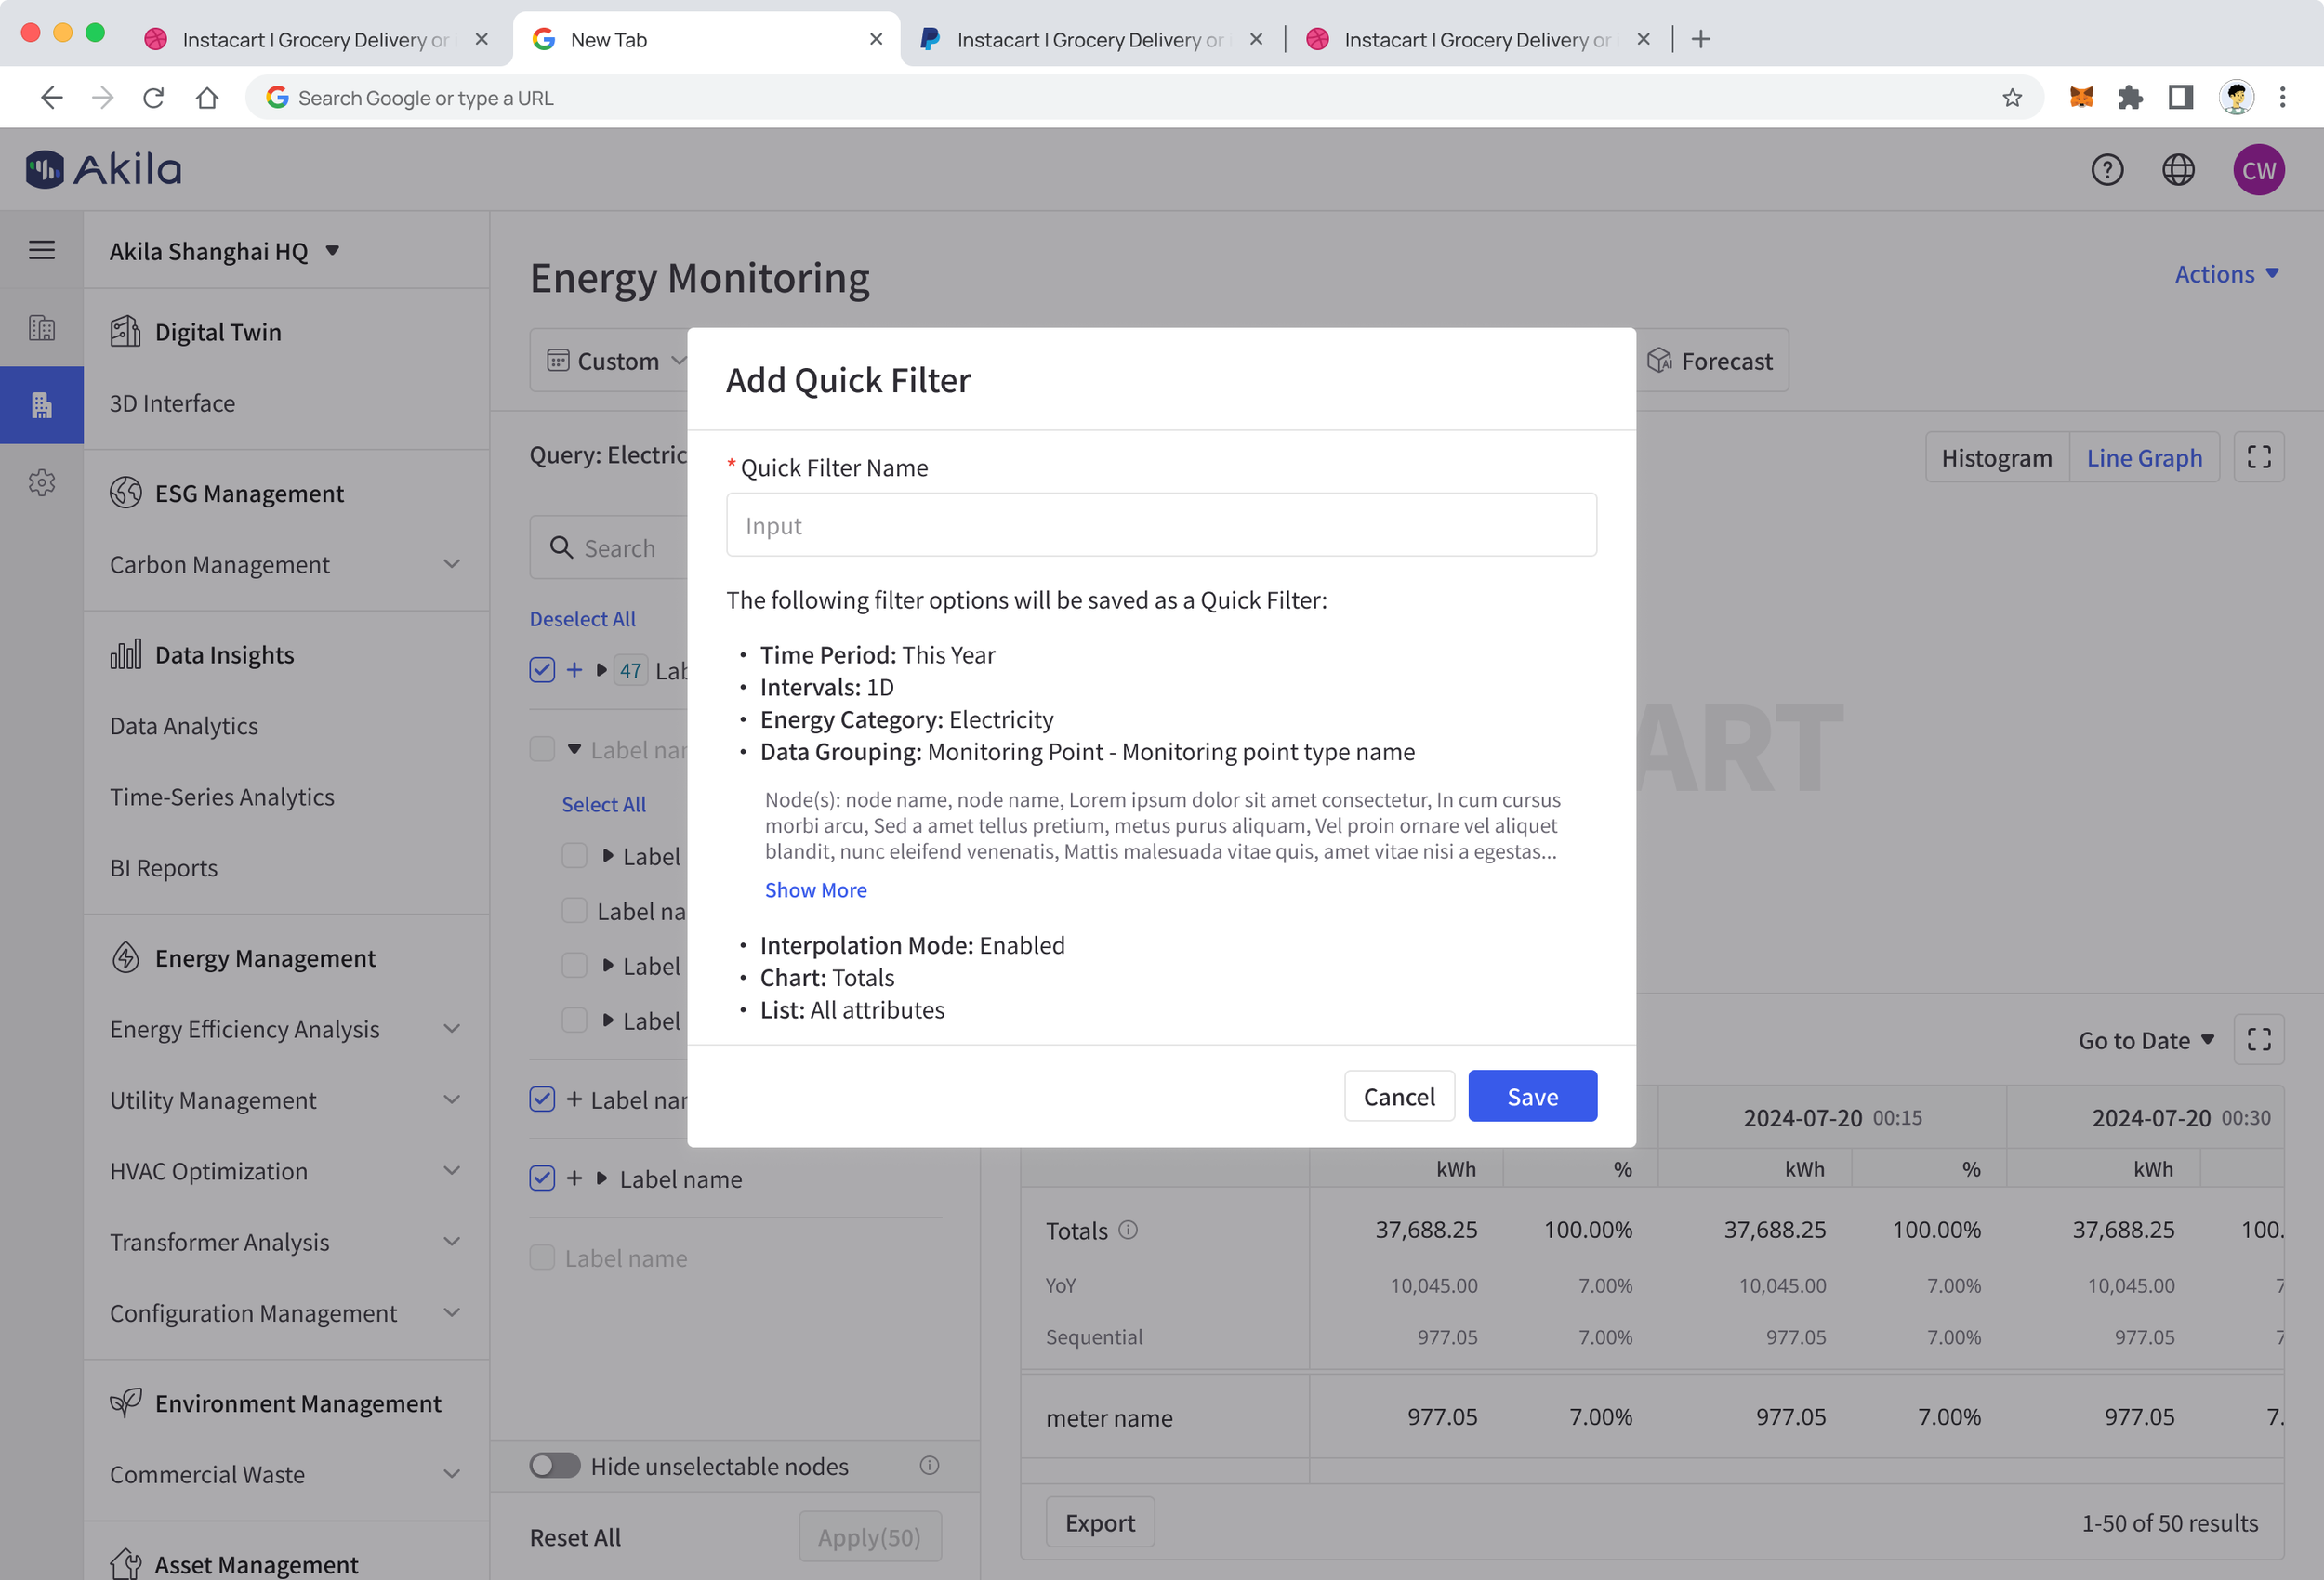Toggle the hamburger sidebar menu icon
The image size is (2324, 1580).
pyautogui.click(x=42, y=250)
